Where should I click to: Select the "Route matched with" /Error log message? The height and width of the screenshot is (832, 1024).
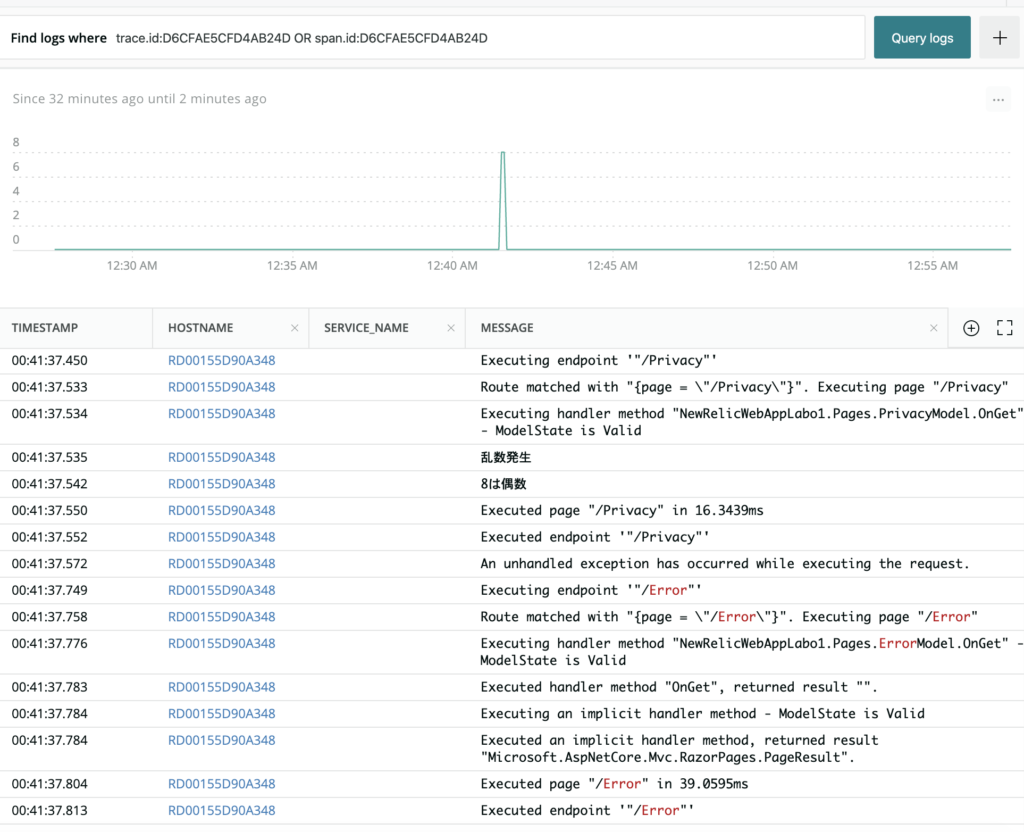[x=729, y=617]
